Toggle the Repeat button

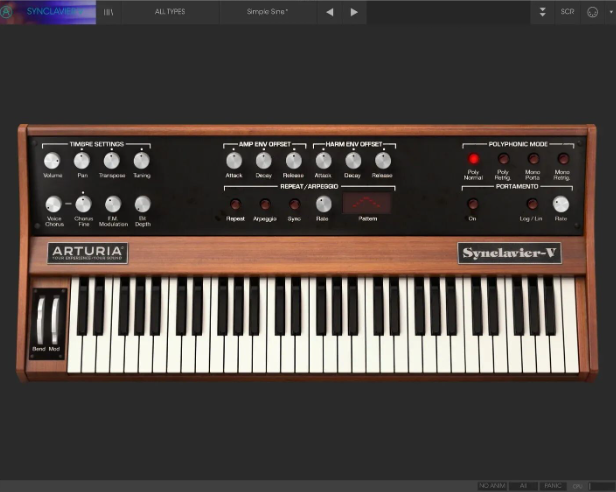(x=235, y=204)
